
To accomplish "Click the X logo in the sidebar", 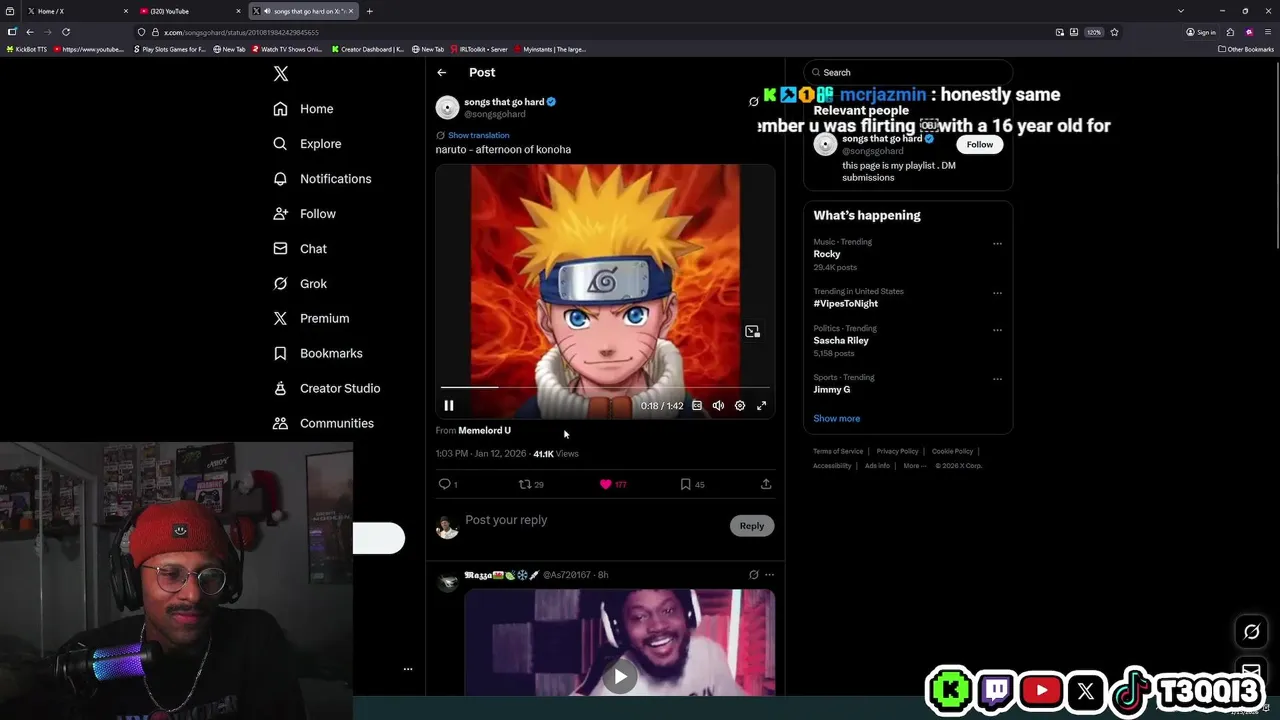I will (281, 74).
